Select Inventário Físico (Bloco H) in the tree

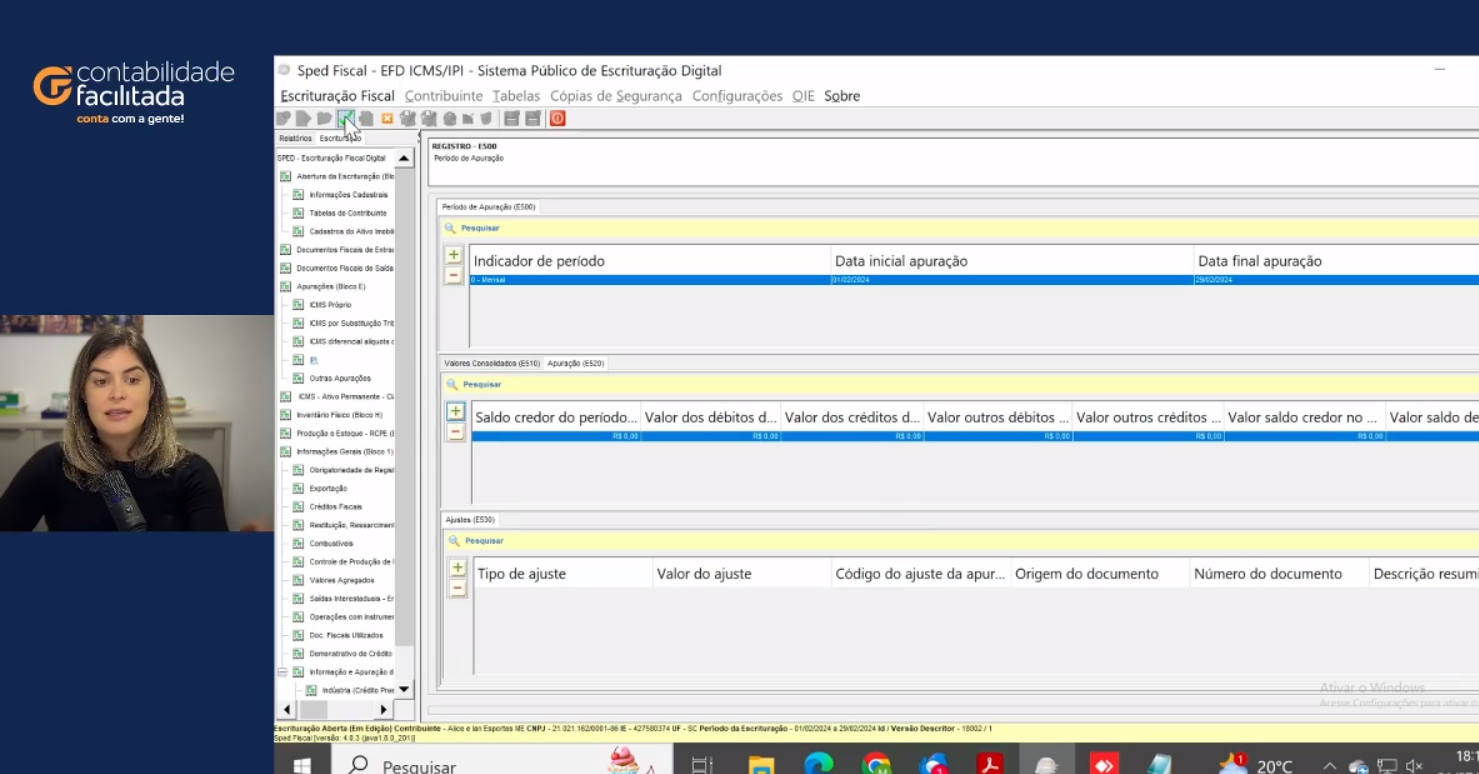[340, 415]
